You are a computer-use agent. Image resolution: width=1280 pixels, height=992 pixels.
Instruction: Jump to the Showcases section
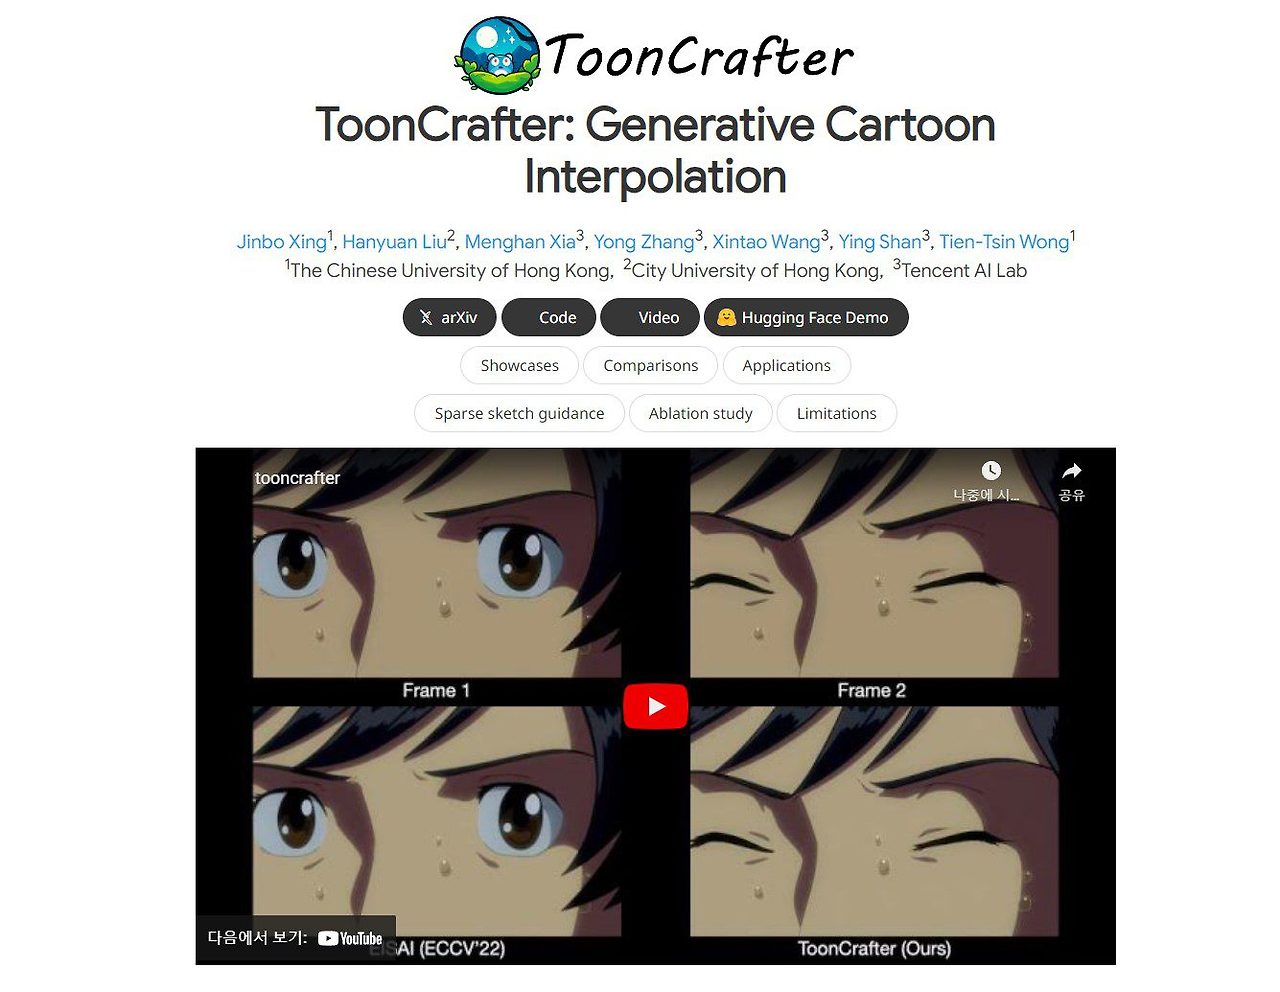[519, 365]
